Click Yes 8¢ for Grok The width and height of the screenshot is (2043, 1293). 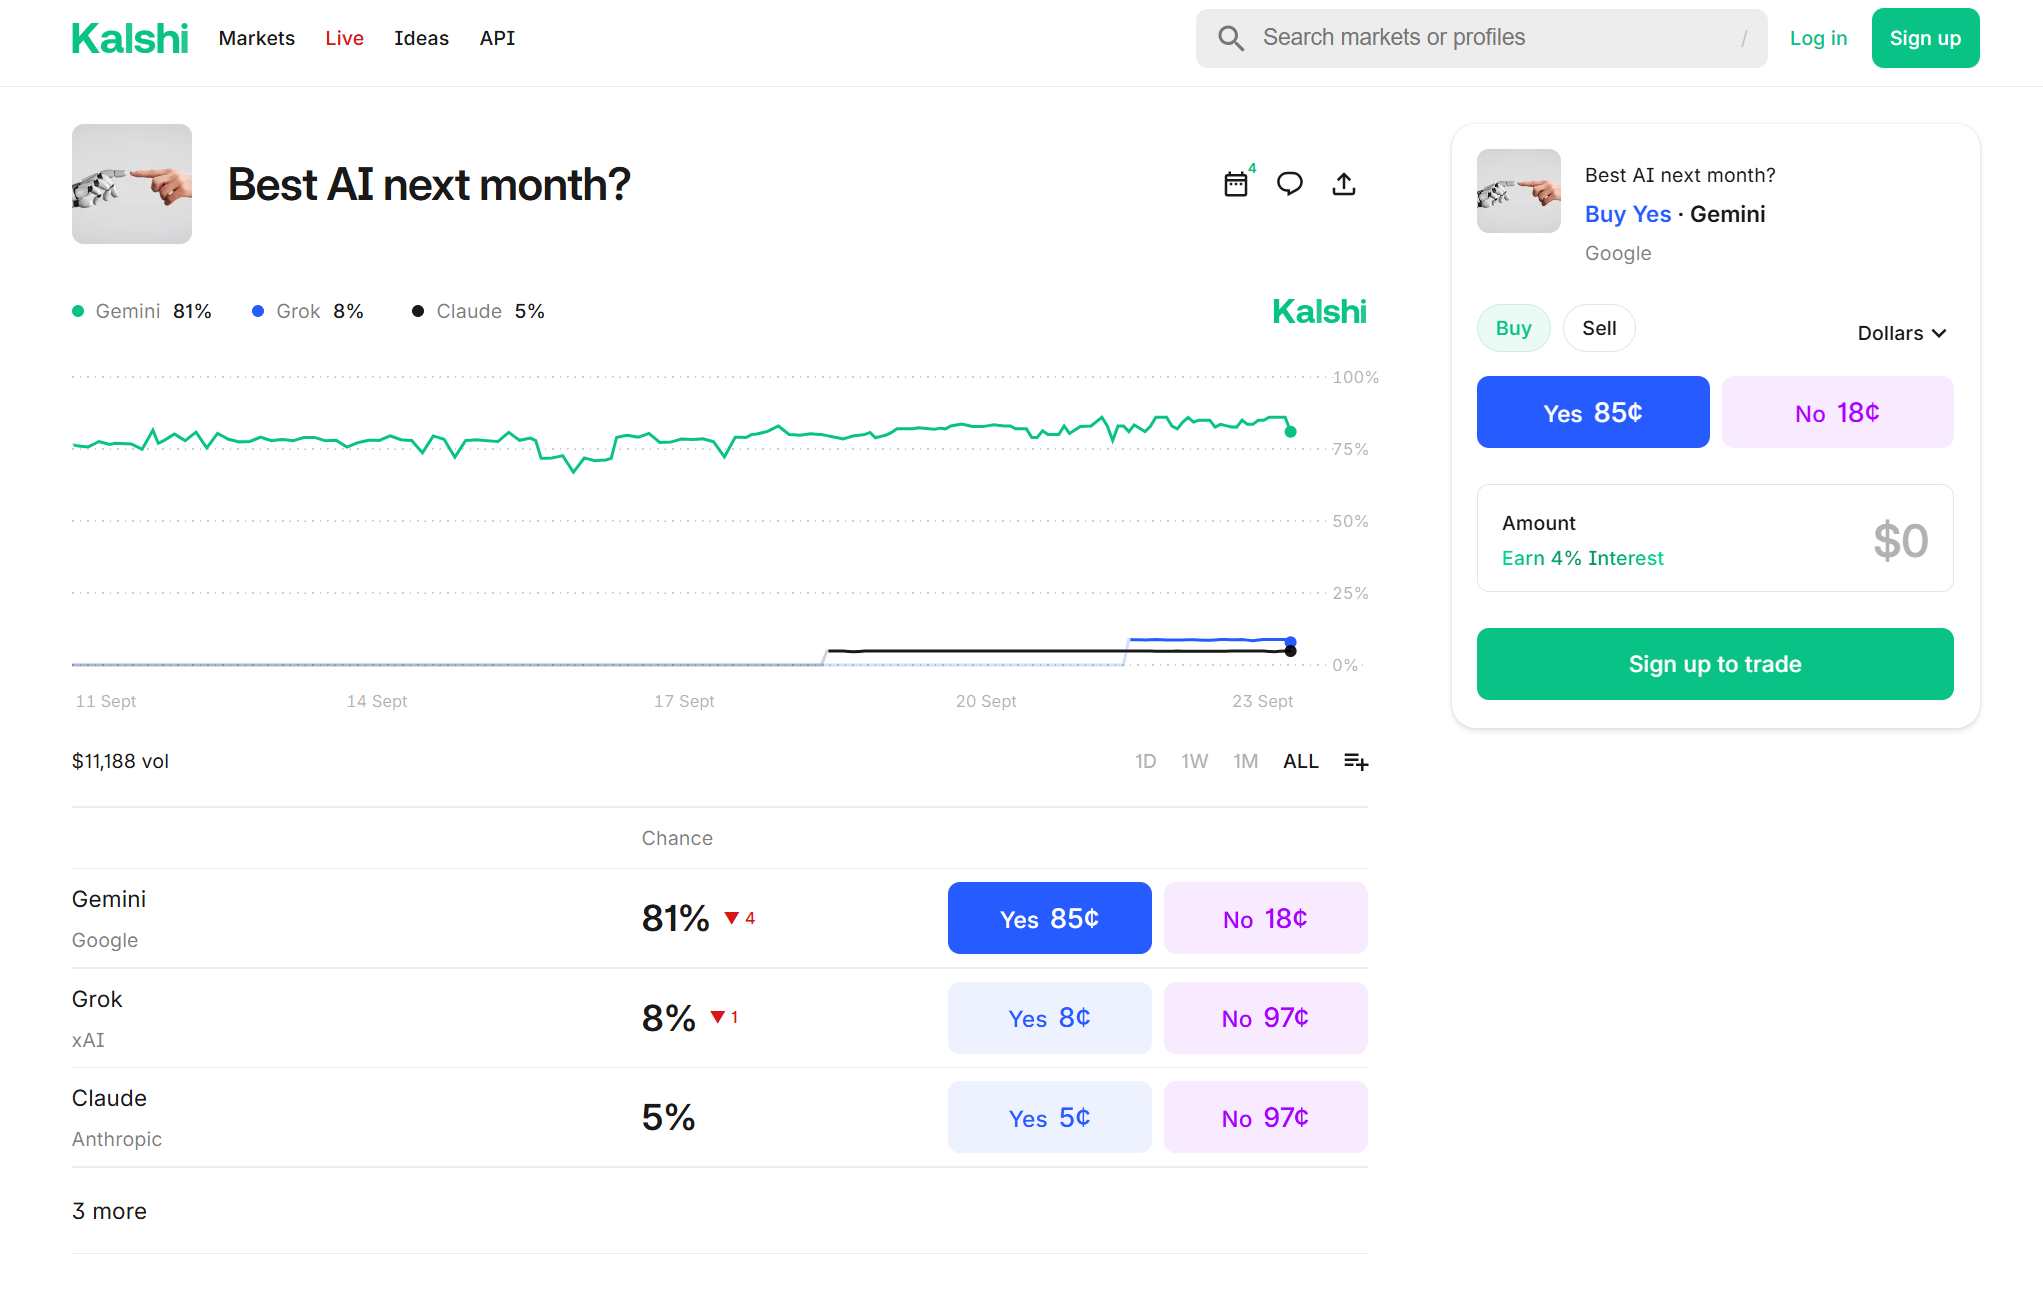click(1049, 1018)
